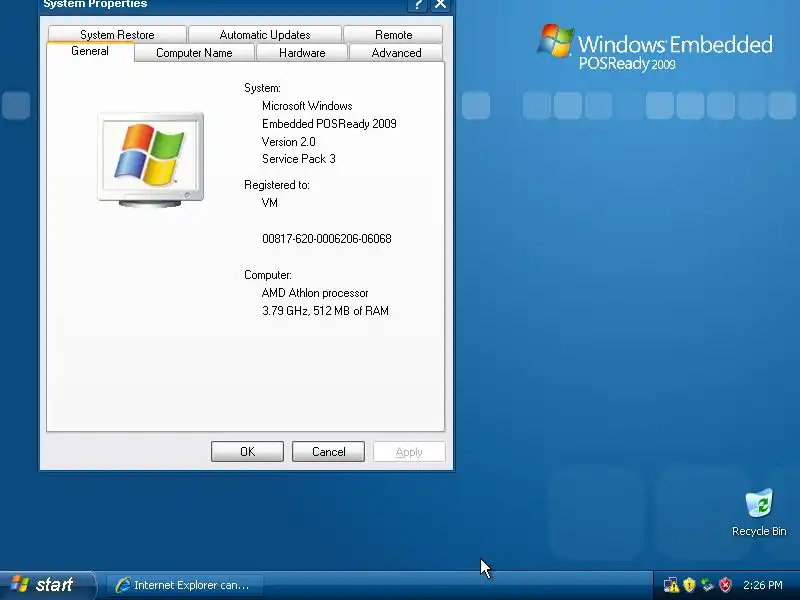
Task: Switch to the Automatic Updates tab
Action: [265, 35]
